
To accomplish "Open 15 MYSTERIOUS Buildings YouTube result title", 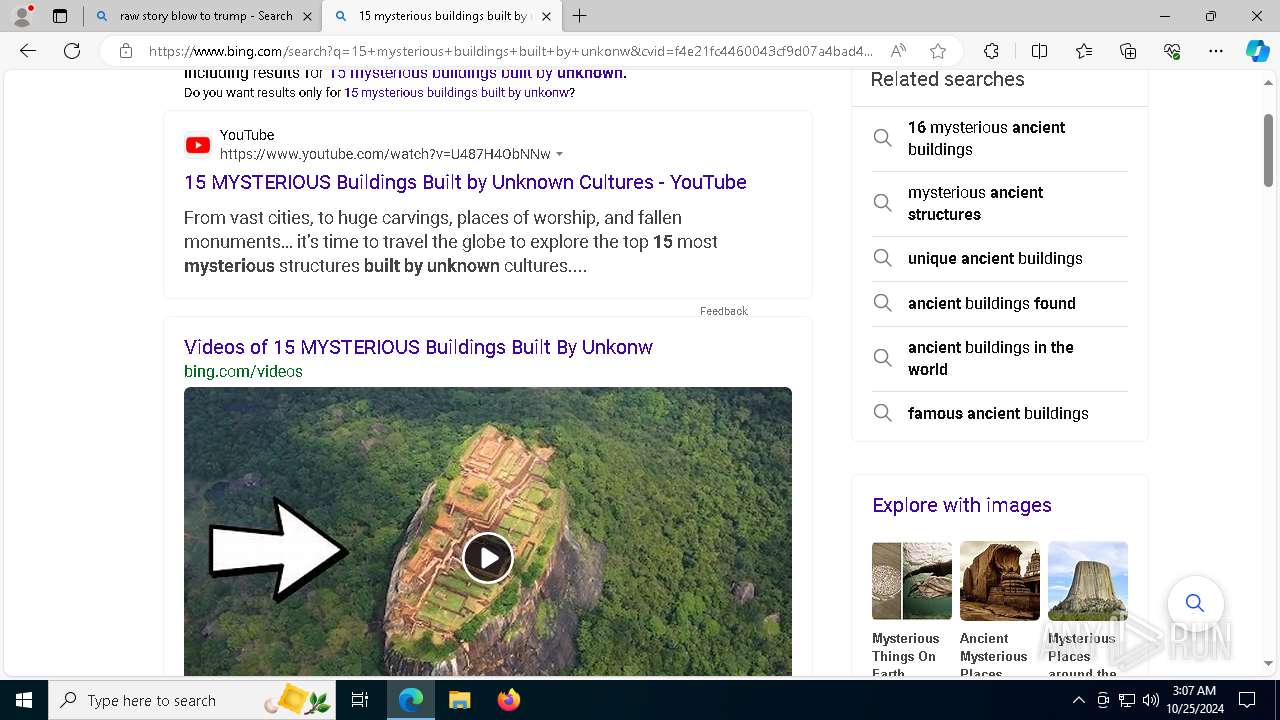I will (x=465, y=182).
